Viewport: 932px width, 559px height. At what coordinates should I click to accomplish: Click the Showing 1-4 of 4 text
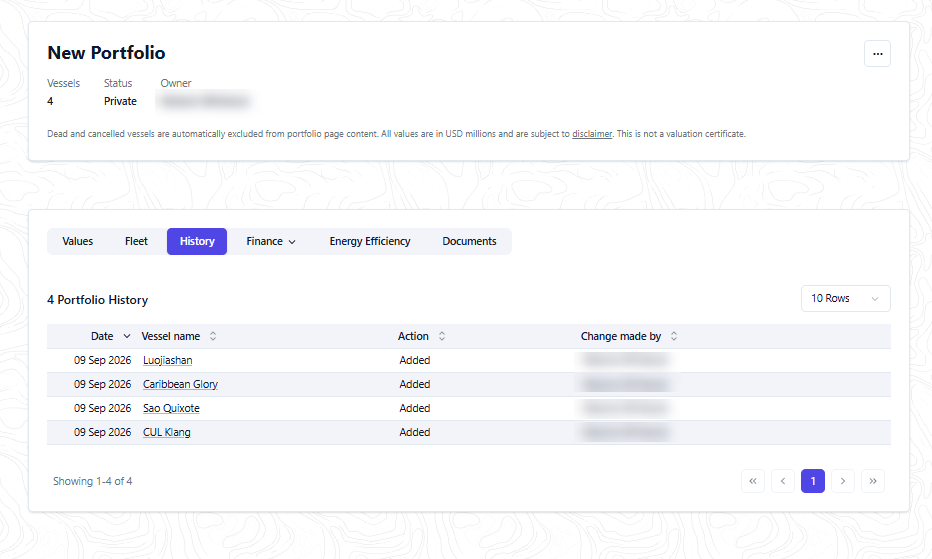click(x=93, y=481)
